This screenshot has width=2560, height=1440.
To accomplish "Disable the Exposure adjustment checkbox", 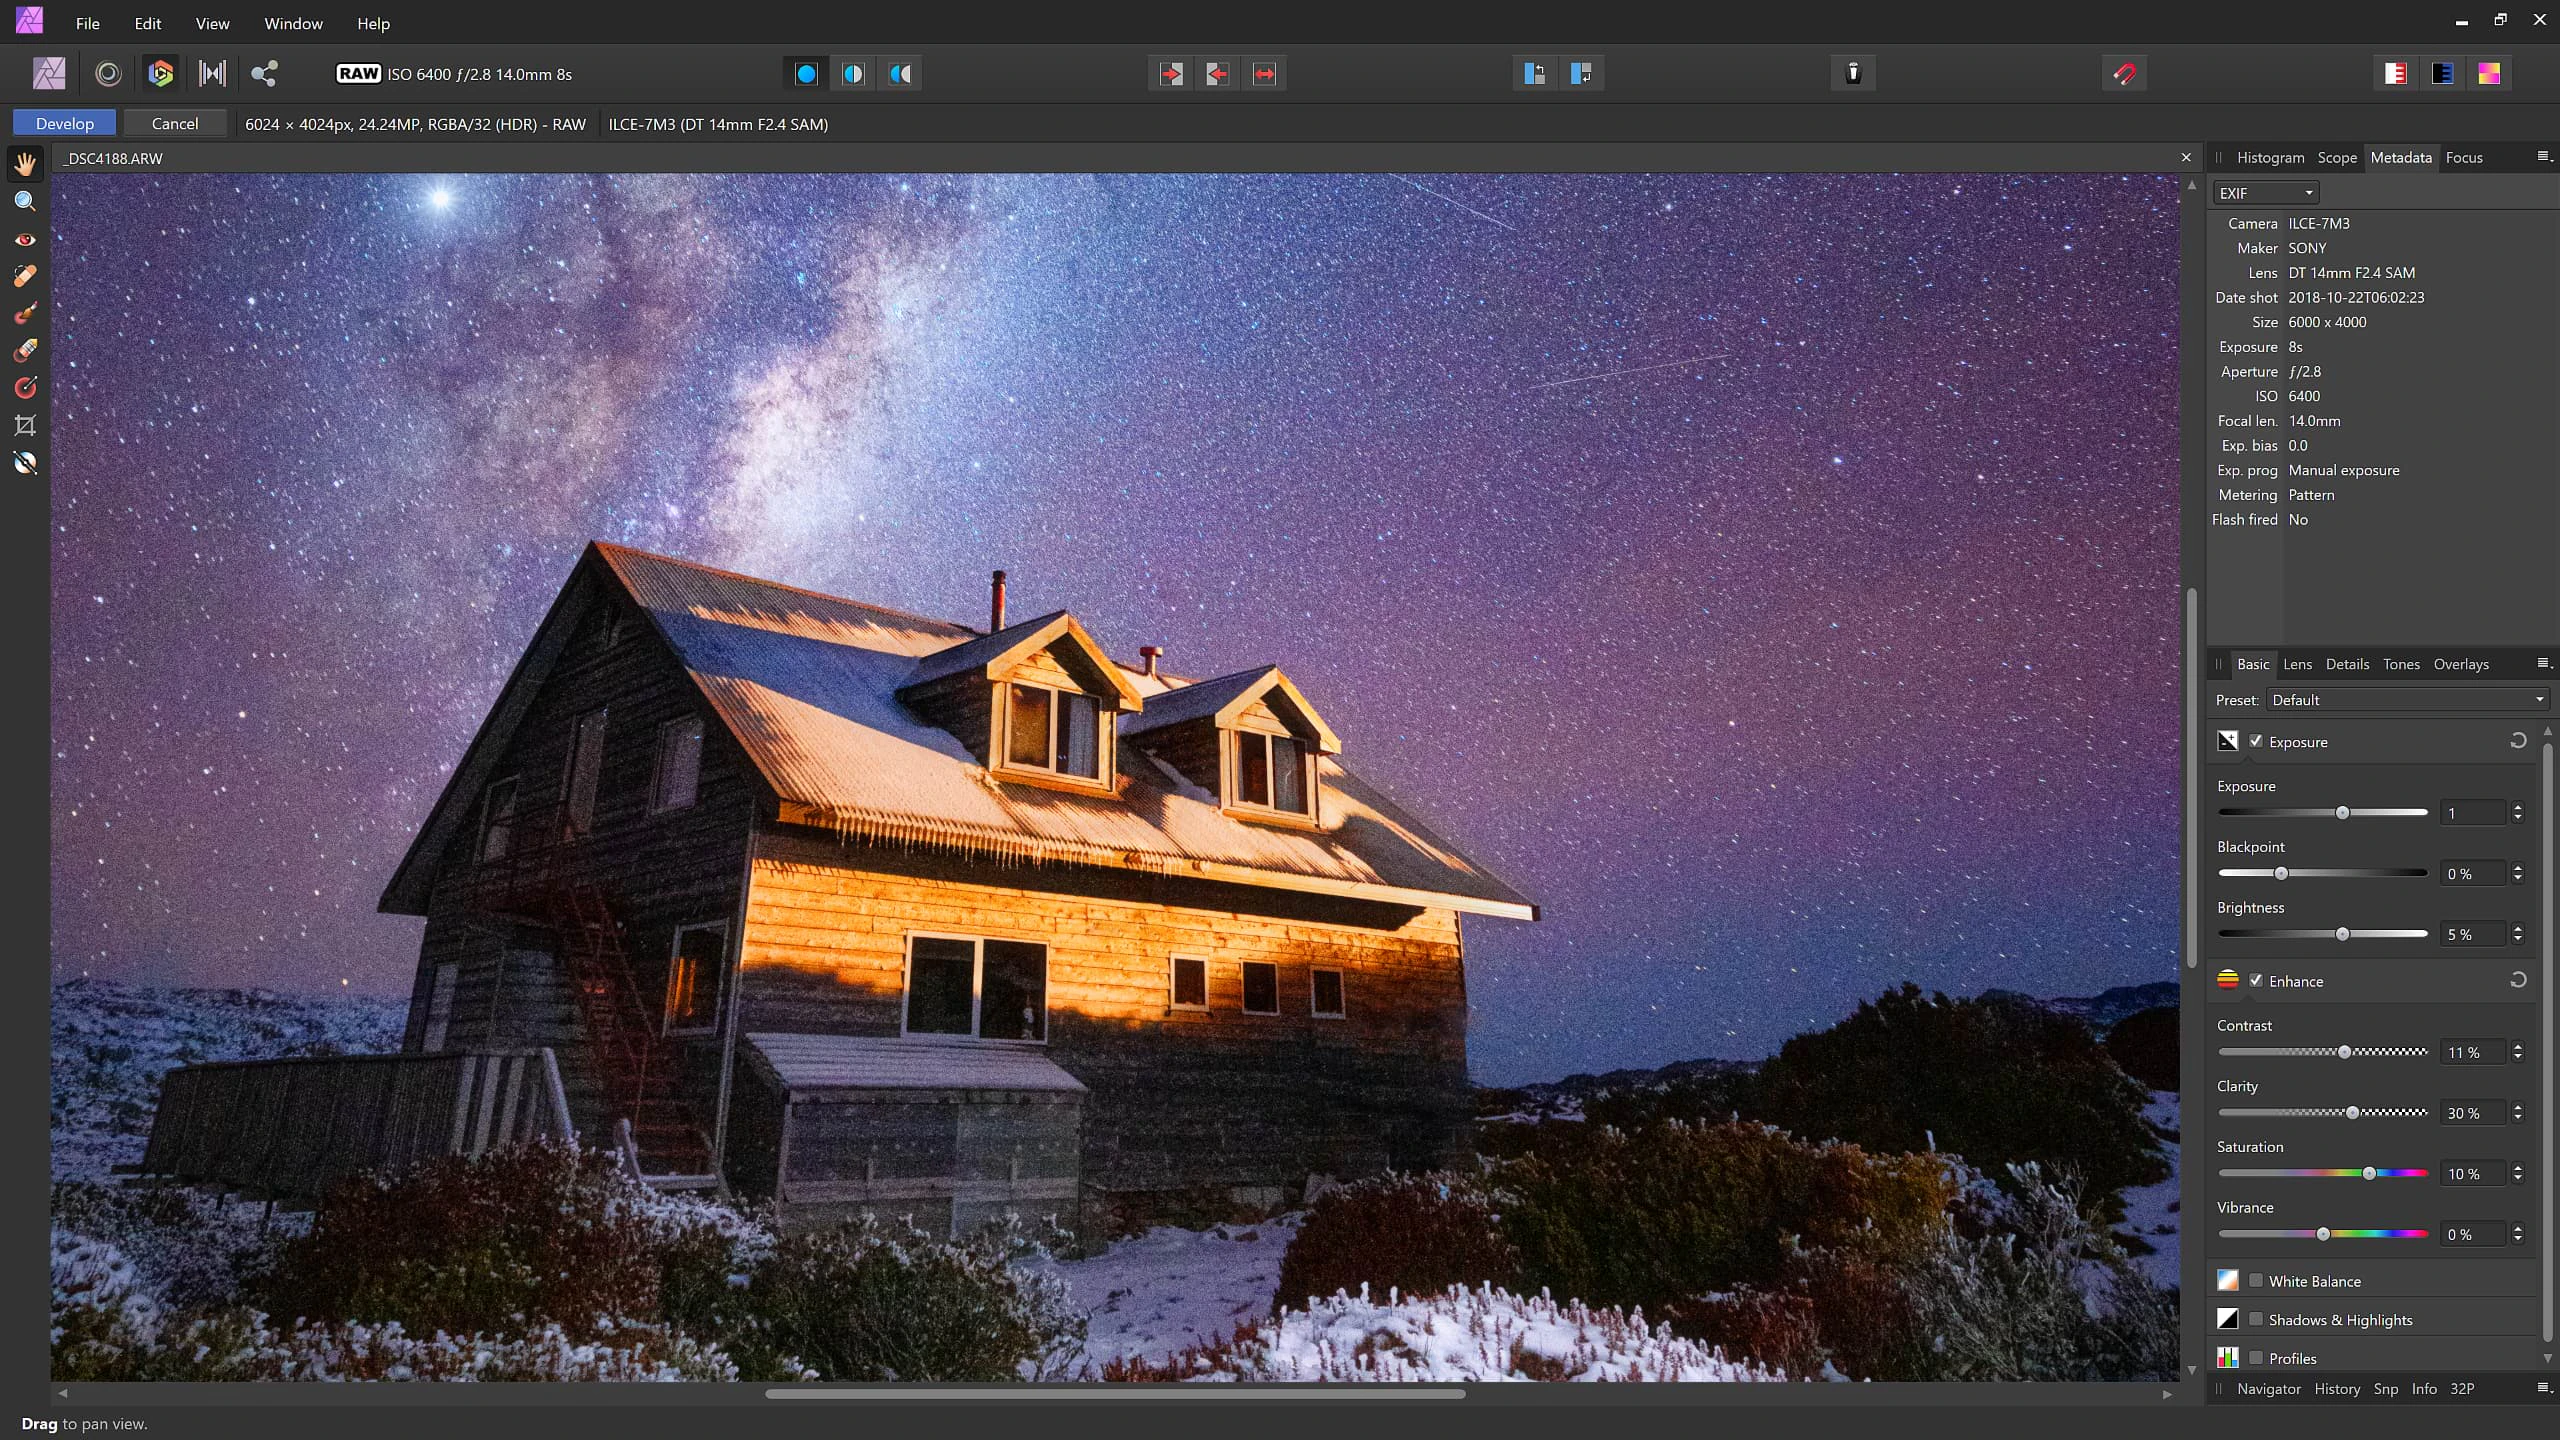I will click(x=2257, y=741).
